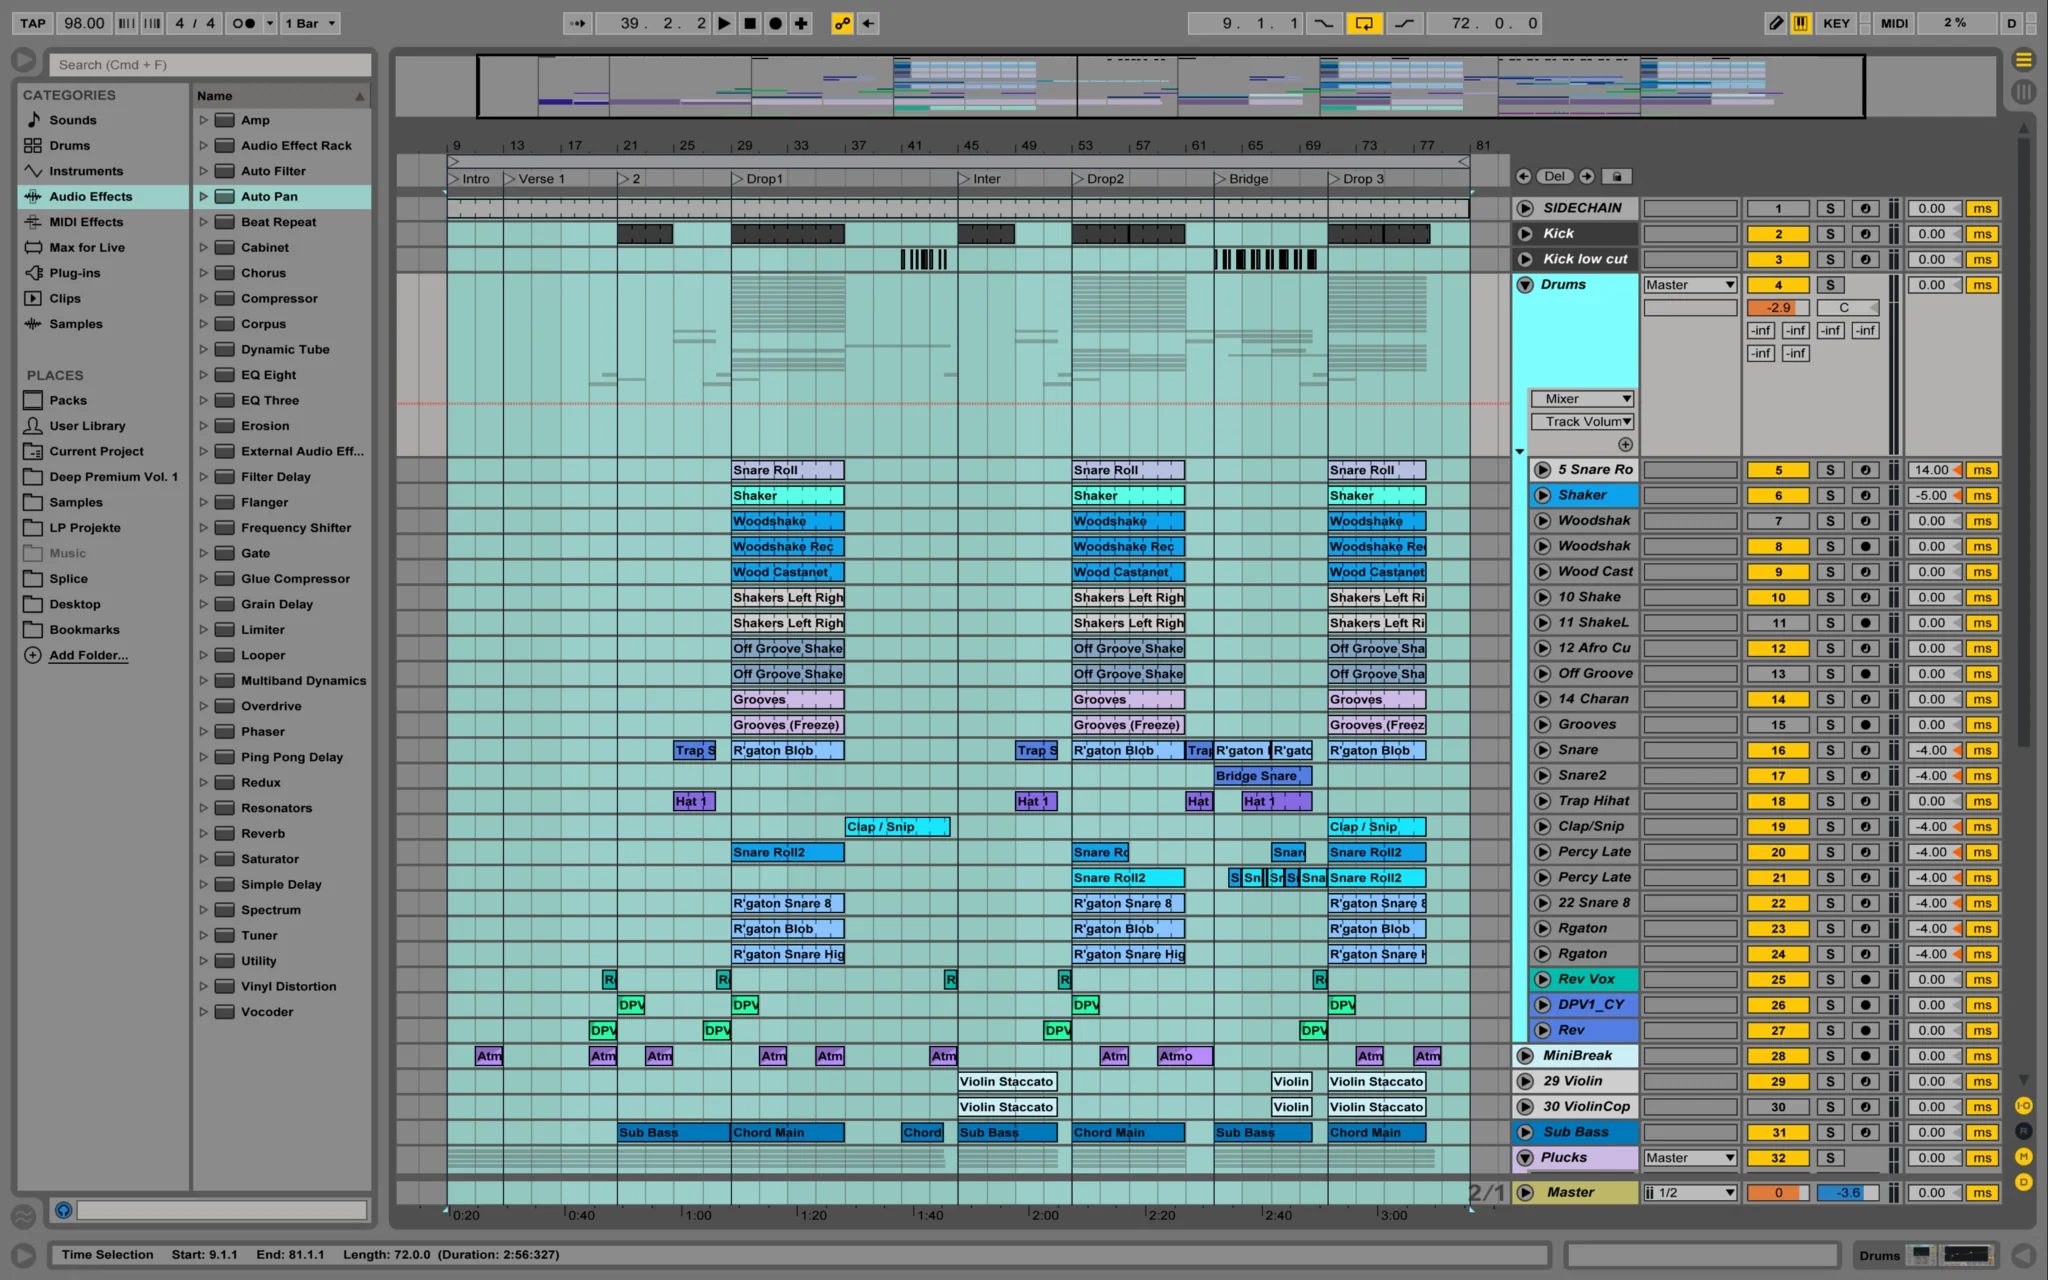This screenshot has width=2048, height=1280.
Task: Click the Nudge Tempo Up icon
Action: tap(152, 23)
